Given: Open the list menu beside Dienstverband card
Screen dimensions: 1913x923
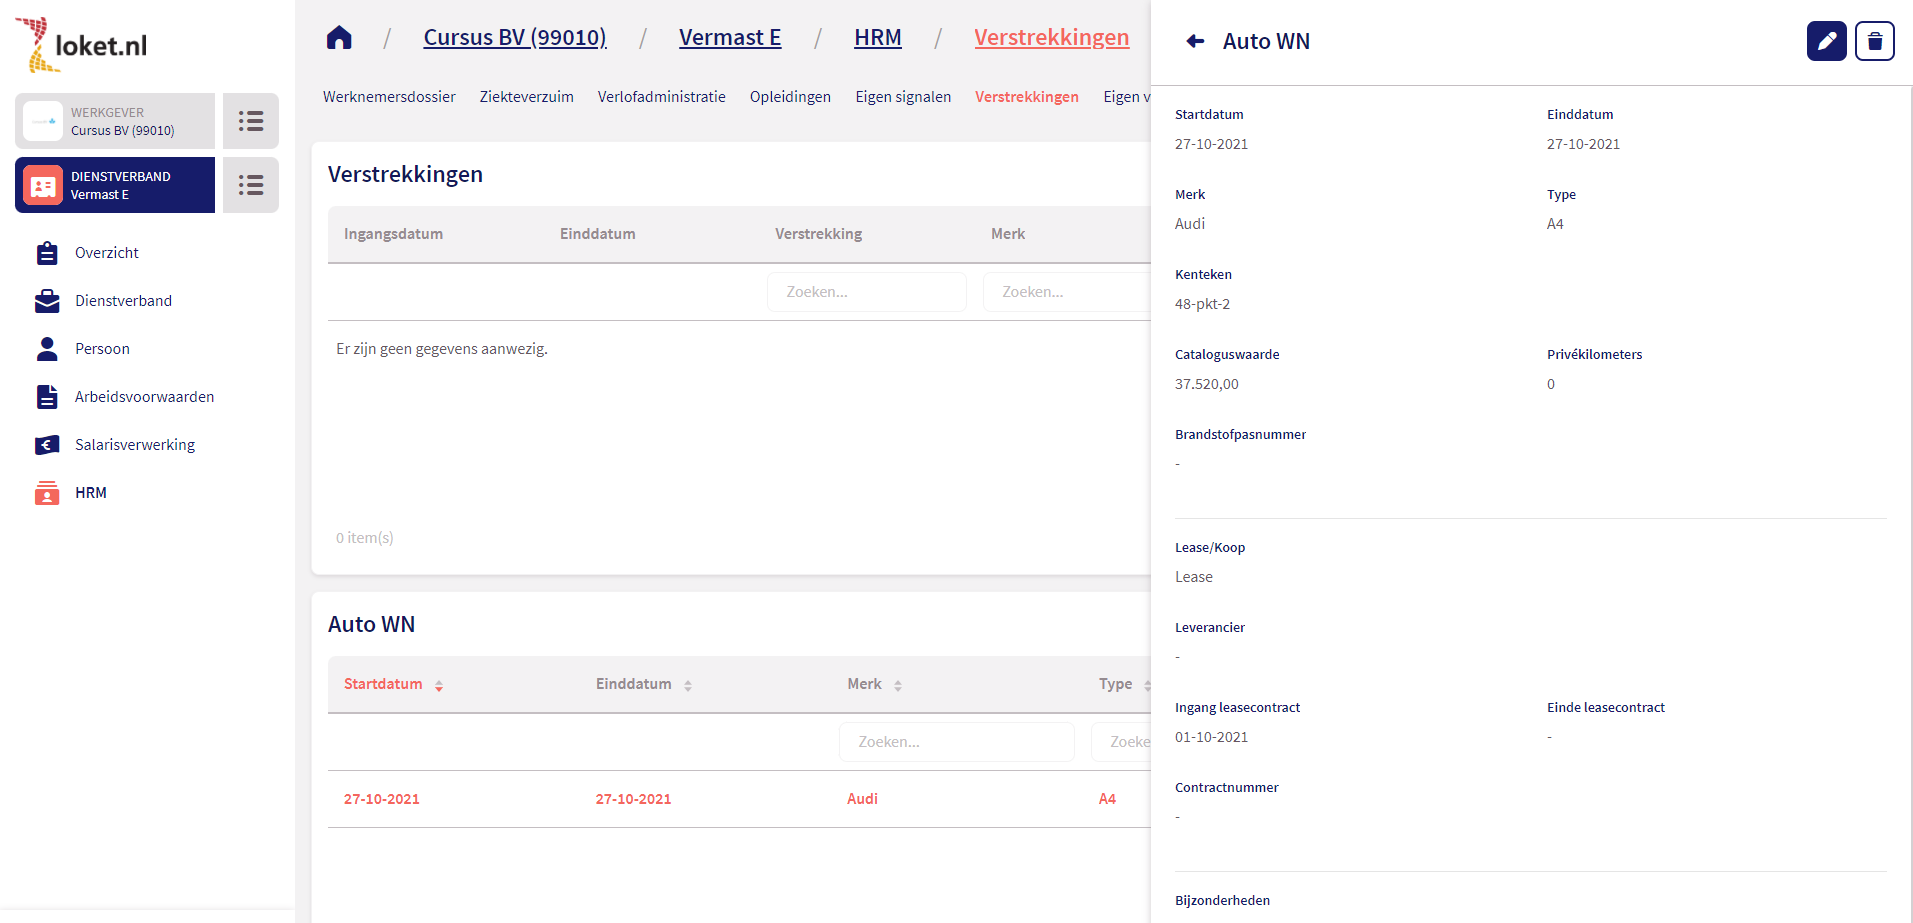Looking at the screenshot, I should coord(250,185).
